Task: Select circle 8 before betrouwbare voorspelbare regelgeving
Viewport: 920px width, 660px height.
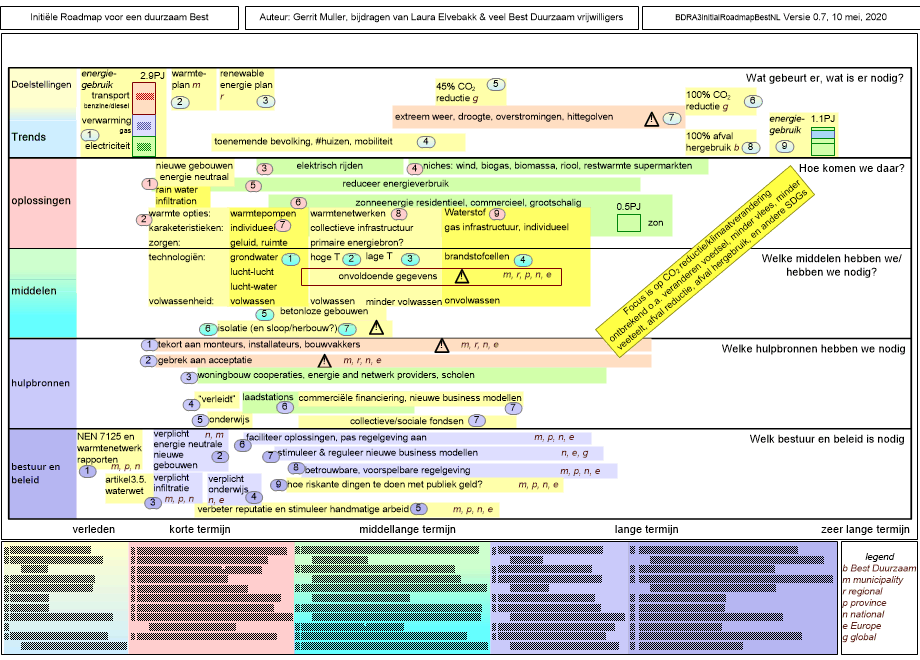Action: (x=296, y=468)
